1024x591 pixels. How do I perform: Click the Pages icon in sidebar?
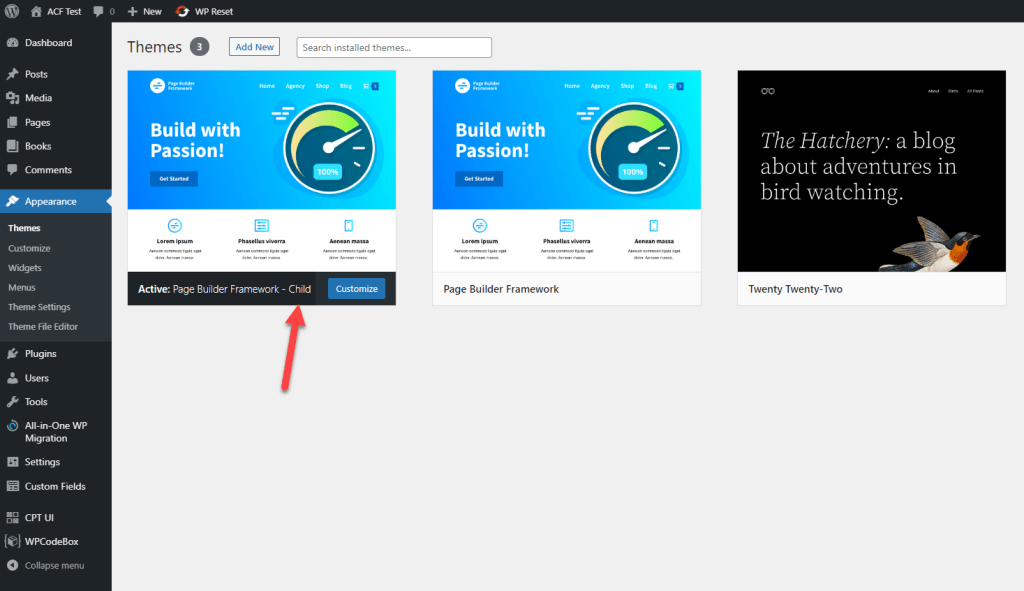pos(12,122)
